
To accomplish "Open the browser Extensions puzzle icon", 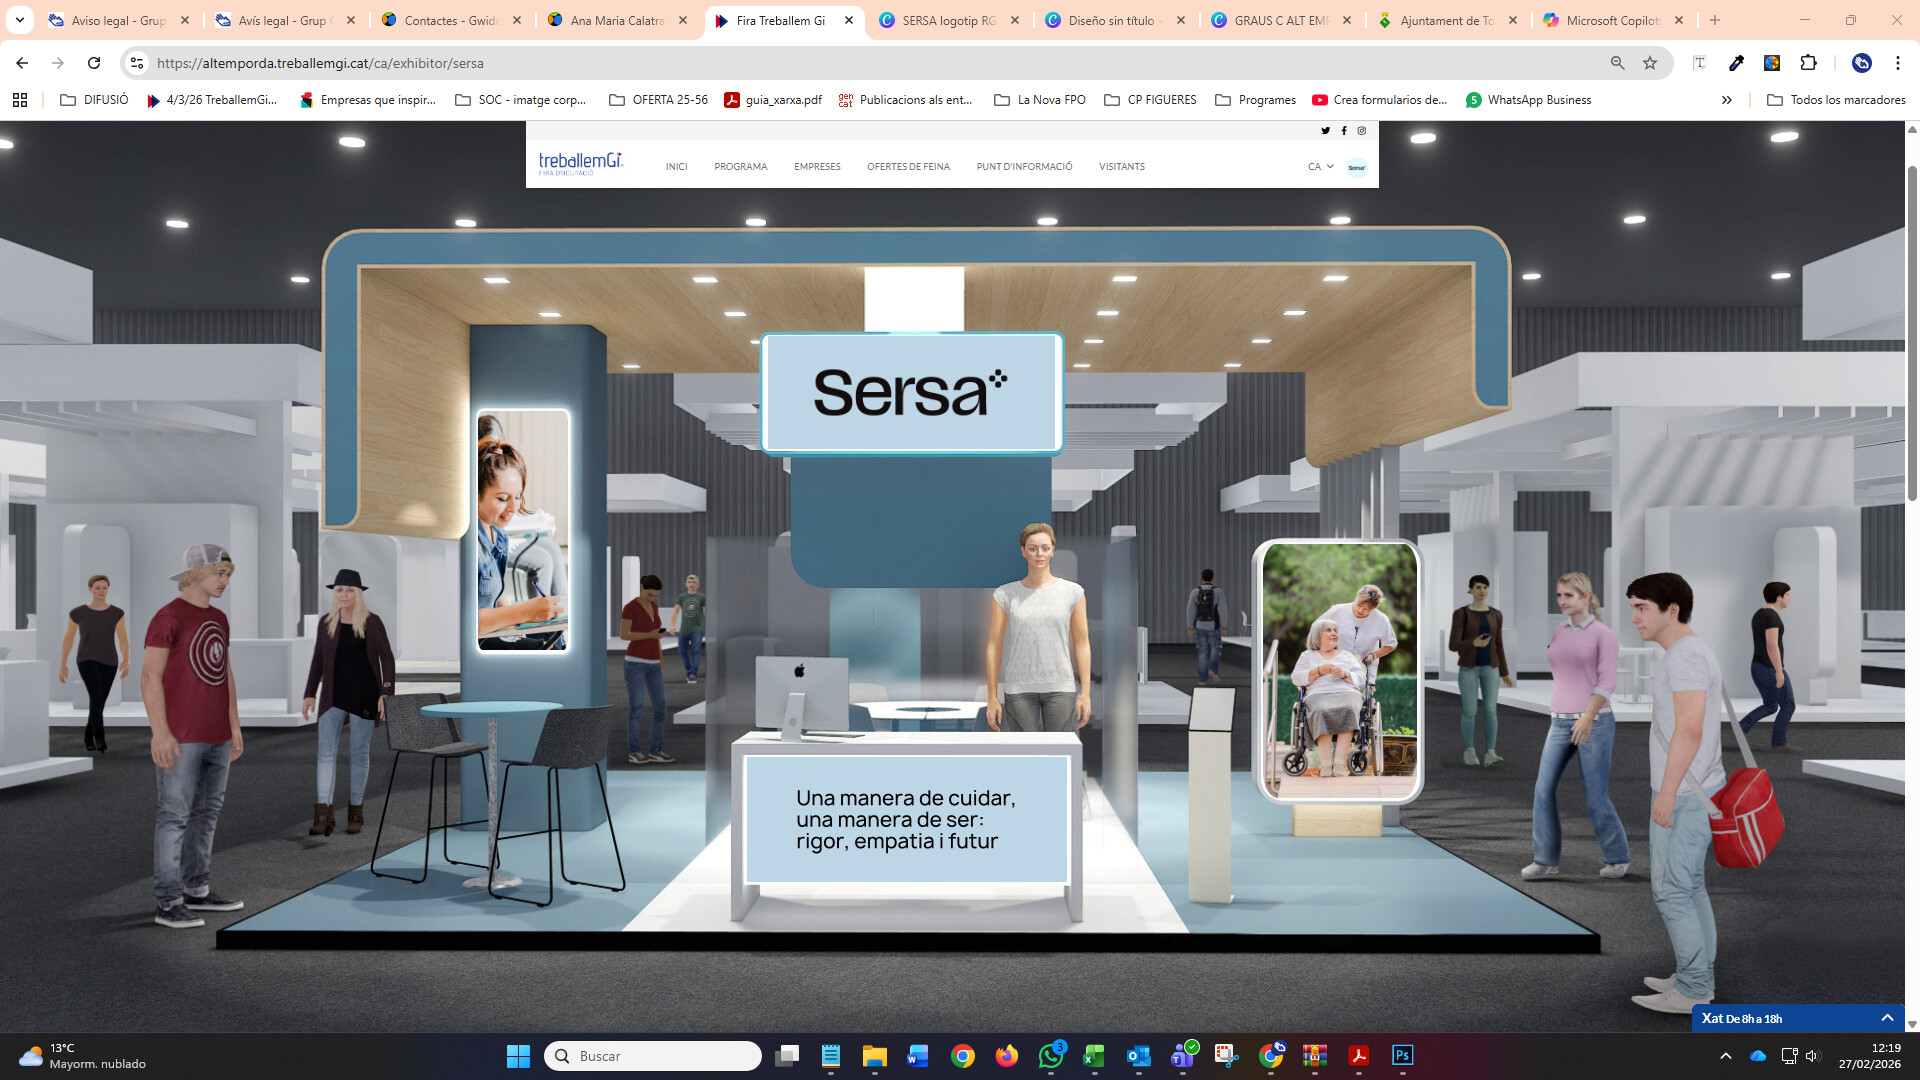I will pyautogui.click(x=1808, y=63).
